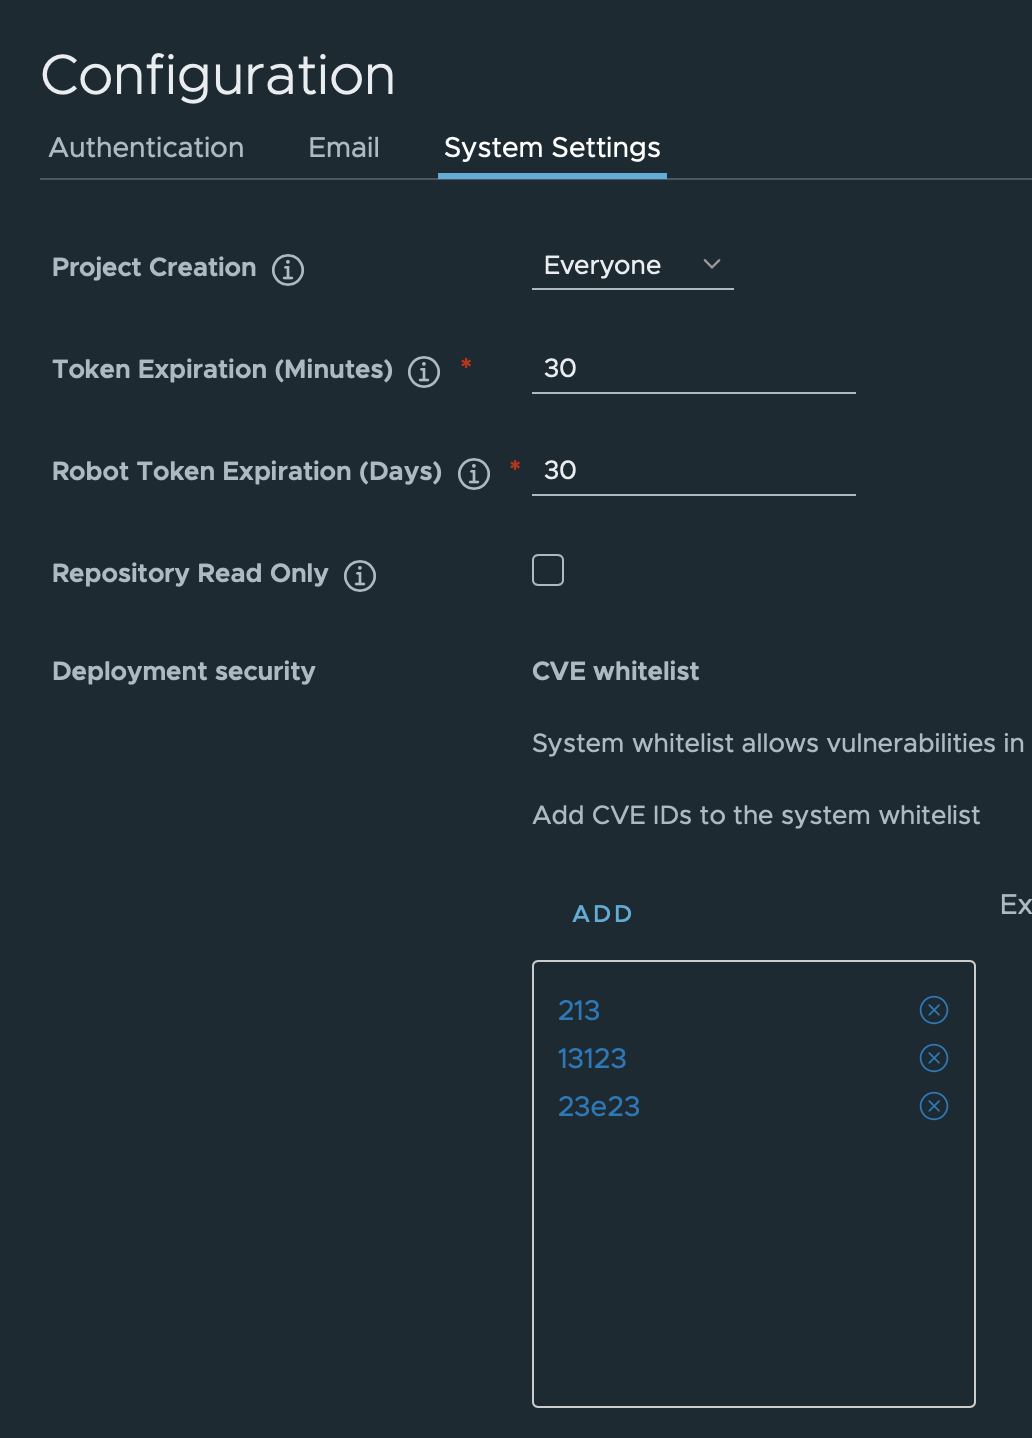1032x1438 pixels.
Task: Click inside the CVE whitelist entries box
Action: 754,1250
